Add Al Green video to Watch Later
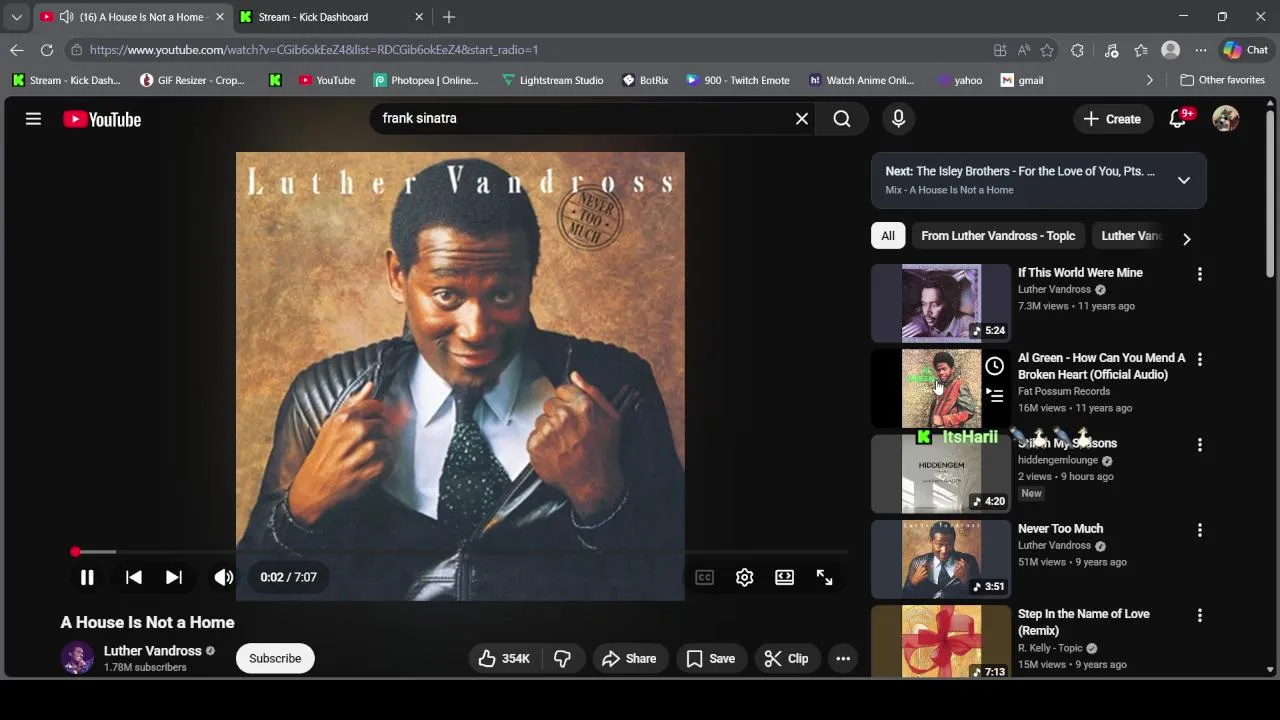Viewport: 1280px width, 720px height. [994, 366]
